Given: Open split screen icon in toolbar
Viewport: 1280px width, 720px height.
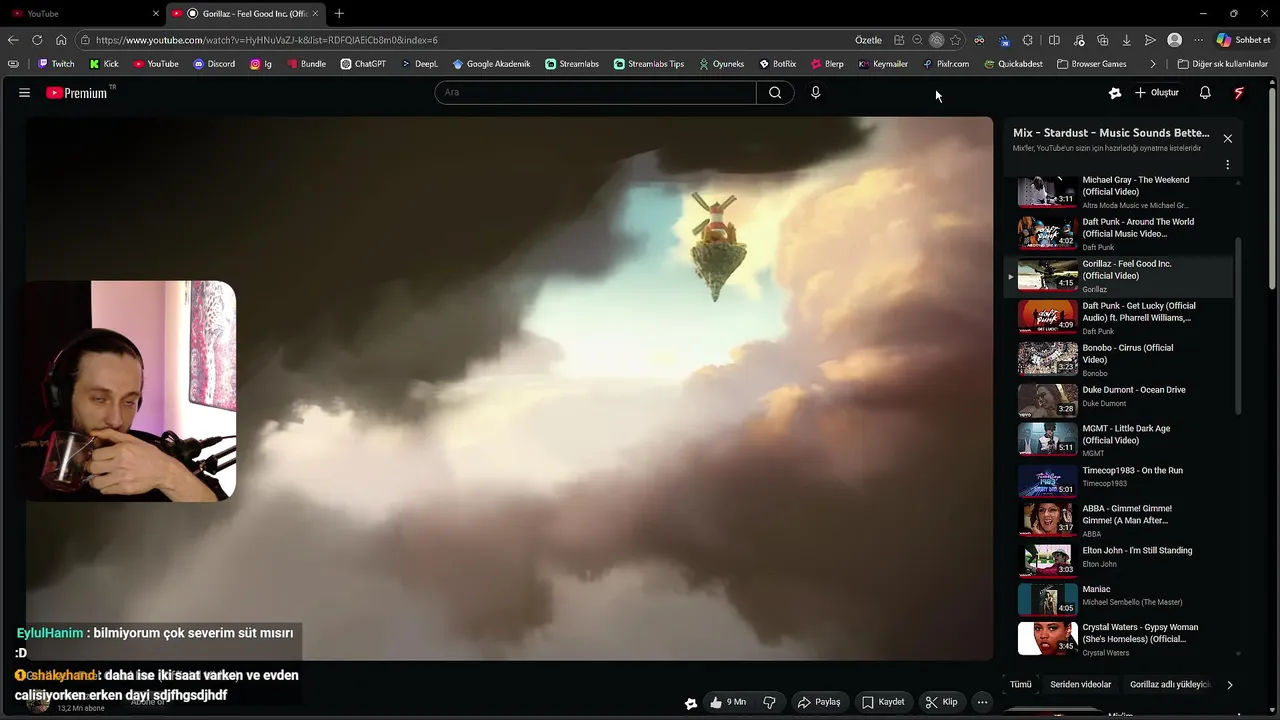Looking at the screenshot, I should [x=1054, y=40].
